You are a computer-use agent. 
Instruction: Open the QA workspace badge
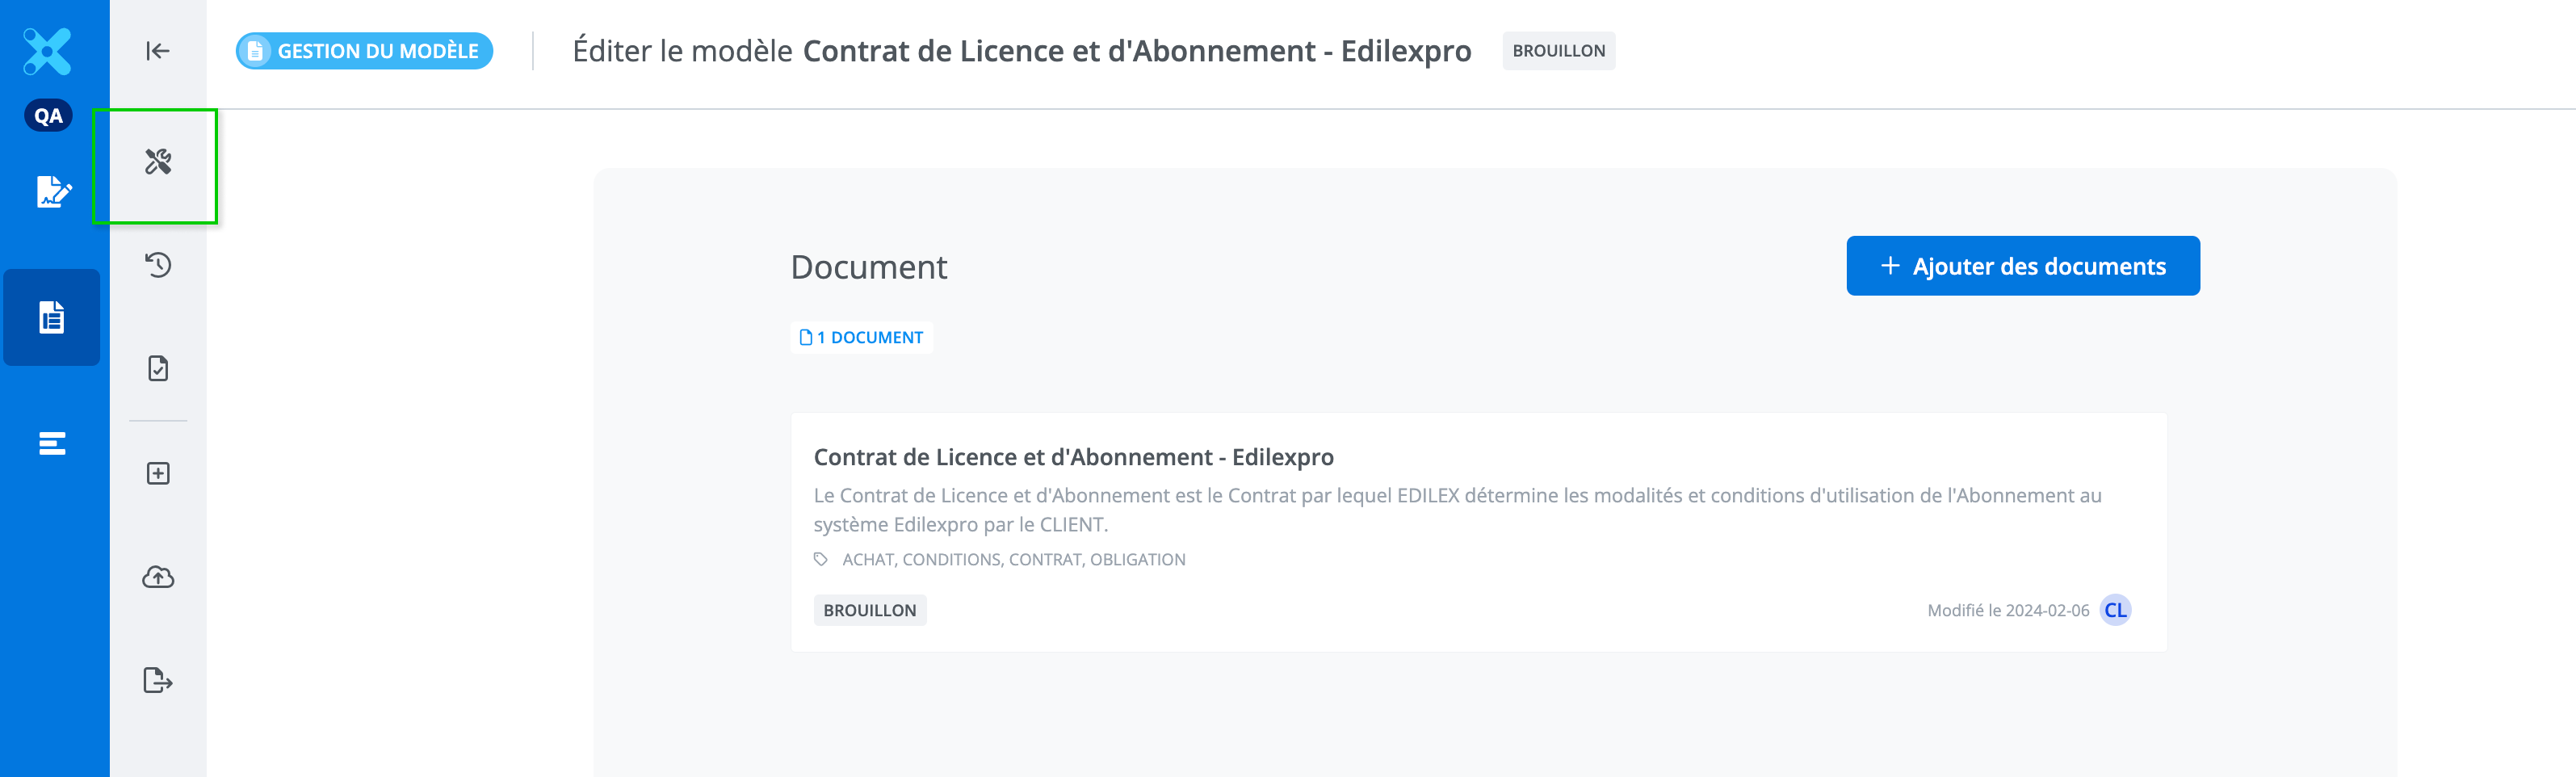click(x=48, y=116)
